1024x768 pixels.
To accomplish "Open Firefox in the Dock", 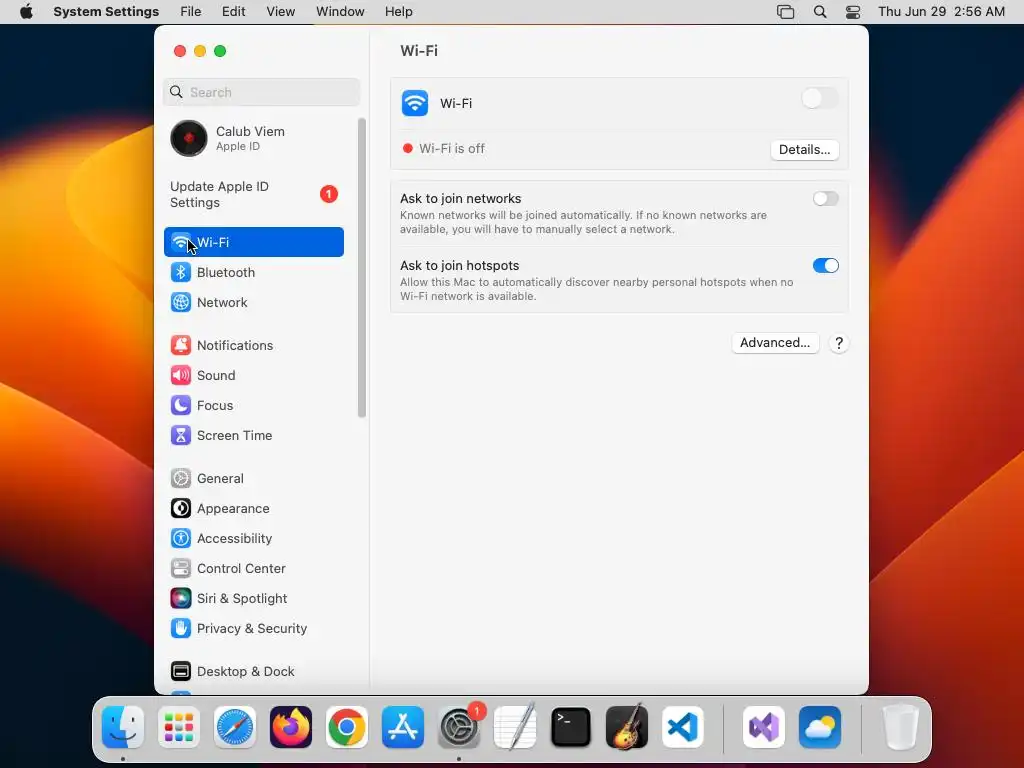I will click(291, 727).
